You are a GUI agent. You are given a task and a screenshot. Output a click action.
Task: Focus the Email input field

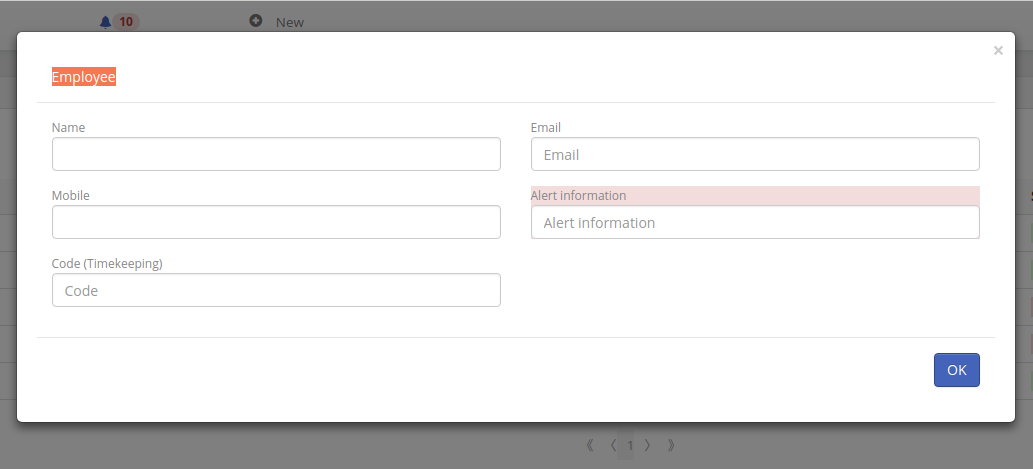tap(755, 154)
